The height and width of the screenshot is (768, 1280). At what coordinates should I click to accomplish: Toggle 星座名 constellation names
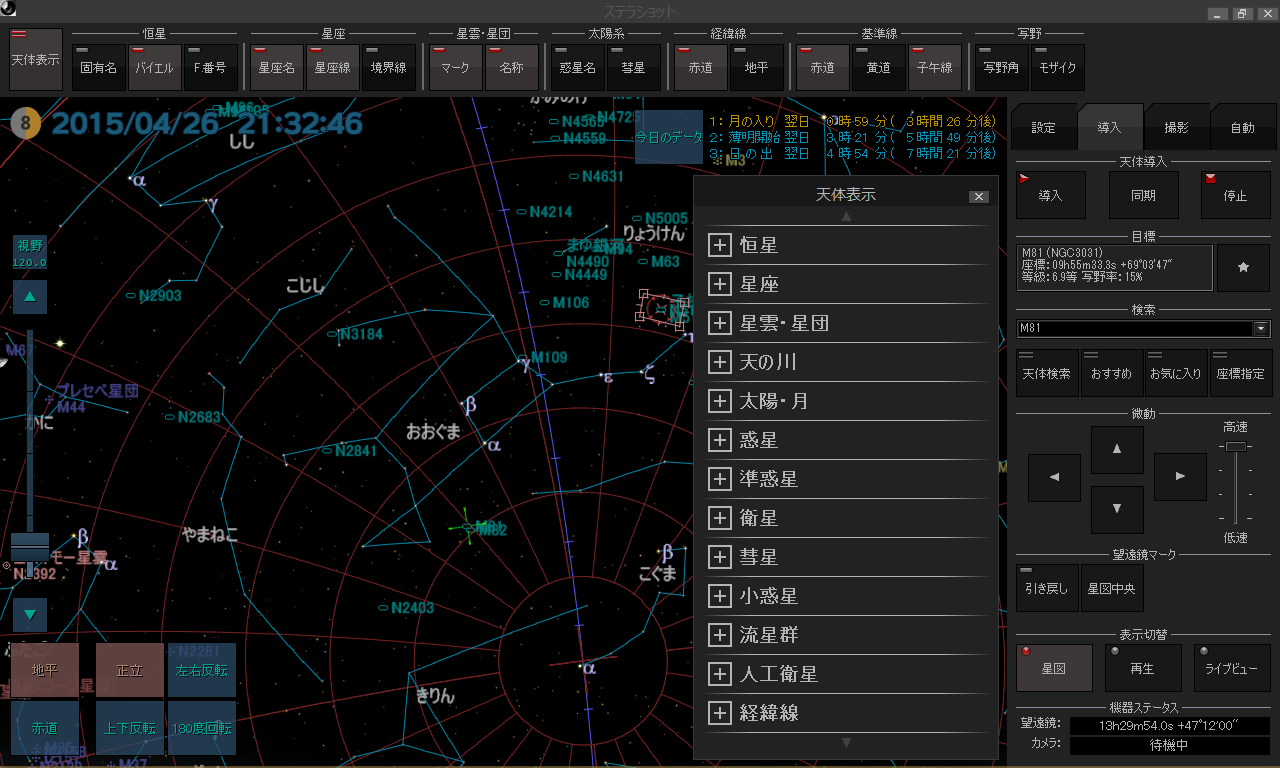point(277,67)
